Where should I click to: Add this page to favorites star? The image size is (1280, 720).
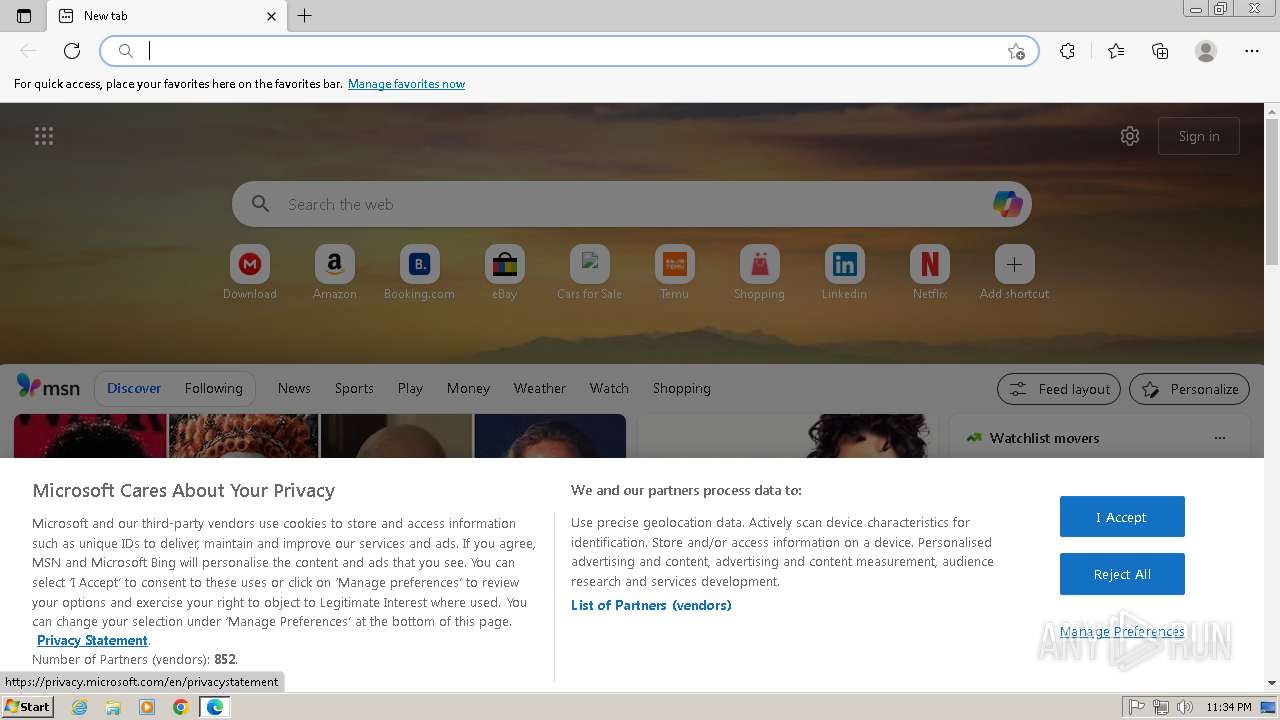[1016, 51]
